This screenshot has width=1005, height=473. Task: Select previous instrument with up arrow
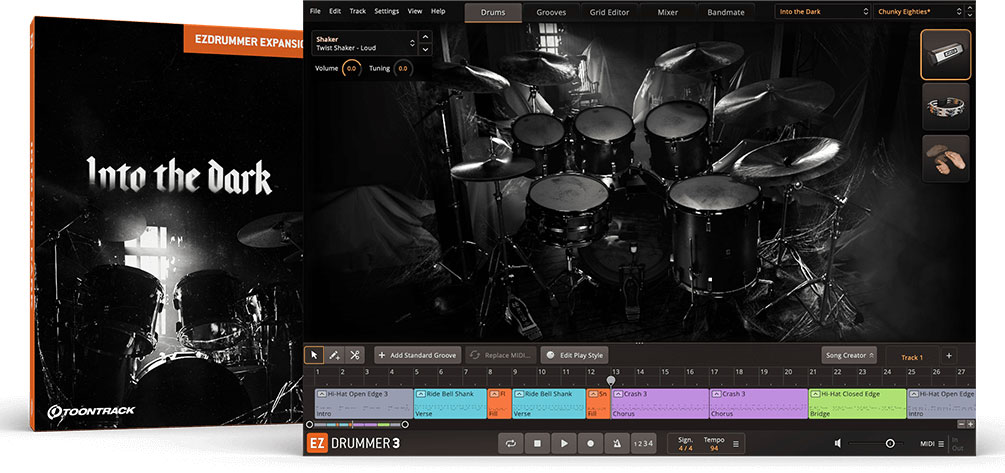[426, 37]
